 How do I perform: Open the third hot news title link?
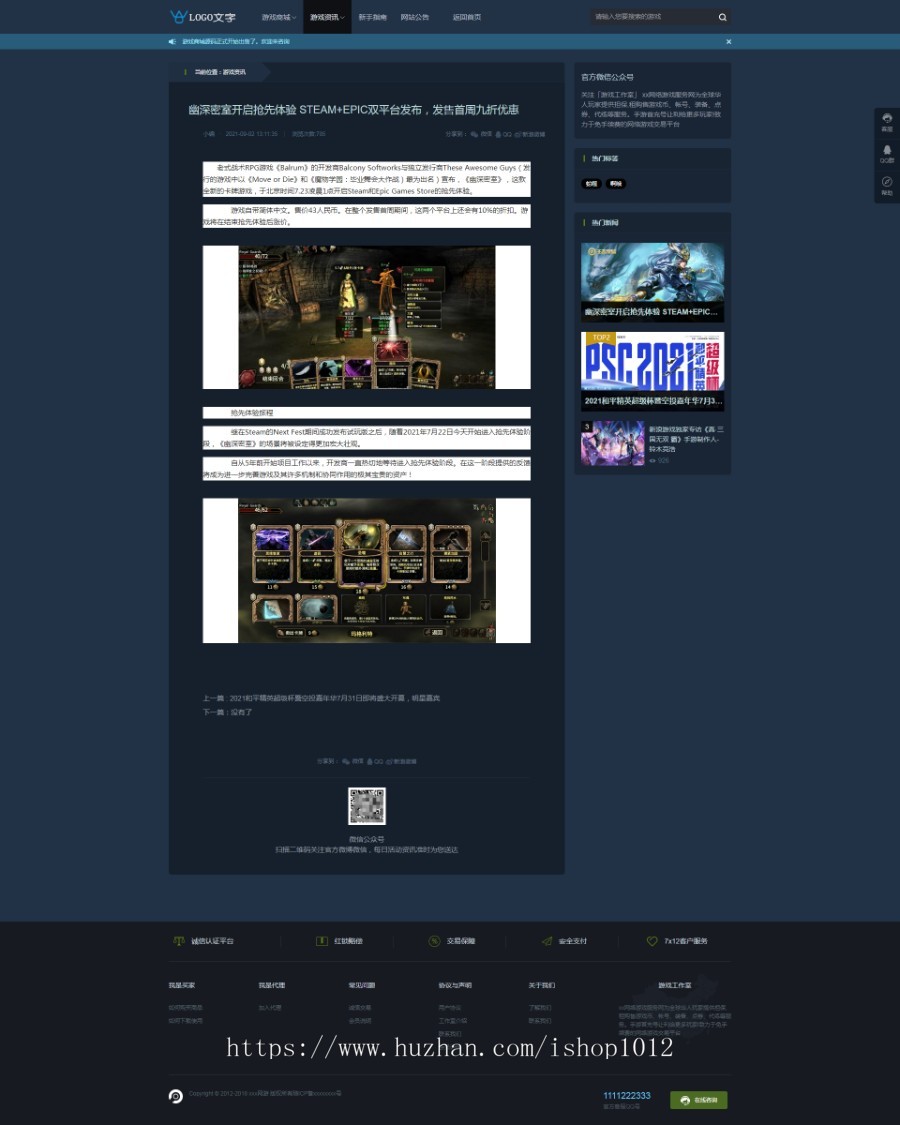pos(686,438)
